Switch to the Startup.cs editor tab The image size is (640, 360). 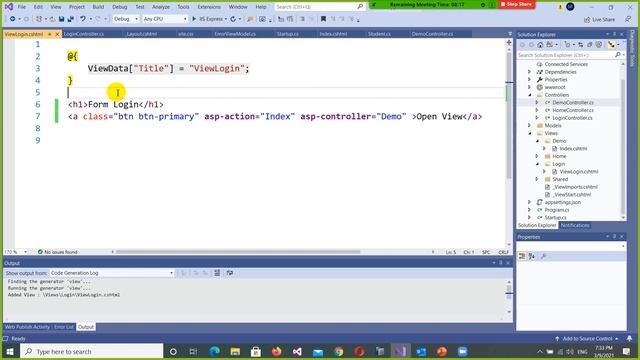pyautogui.click(x=287, y=34)
